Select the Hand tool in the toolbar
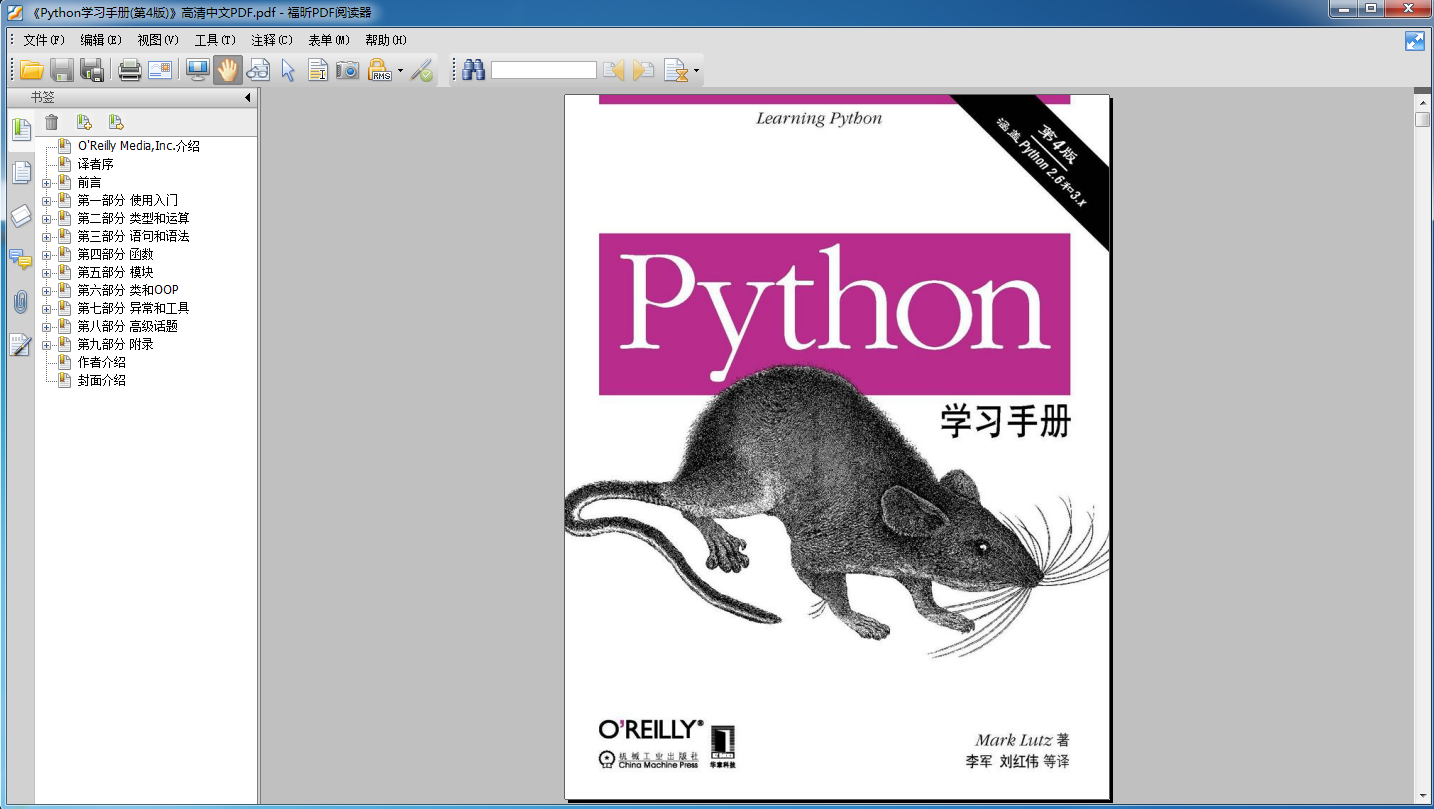The width and height of the screenshot is (1434, 809). (229, 70)
